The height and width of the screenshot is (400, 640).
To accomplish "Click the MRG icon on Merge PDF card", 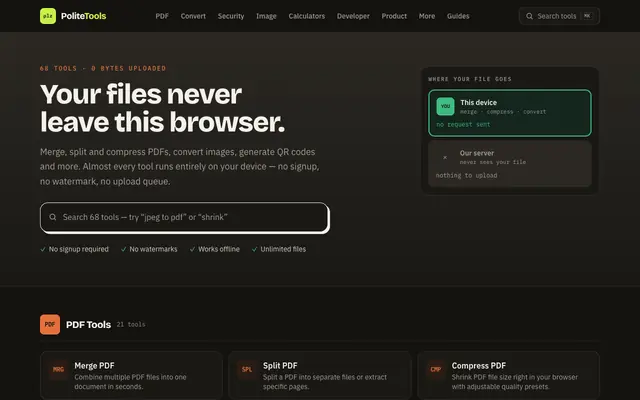I will coord(58,369).
